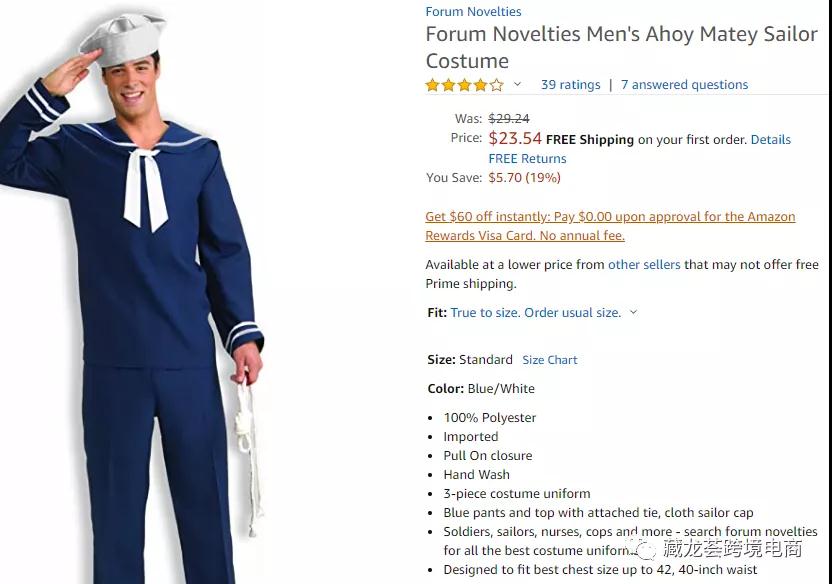Click the FREE Returns link
832x584 pixels.
(527, 159)
